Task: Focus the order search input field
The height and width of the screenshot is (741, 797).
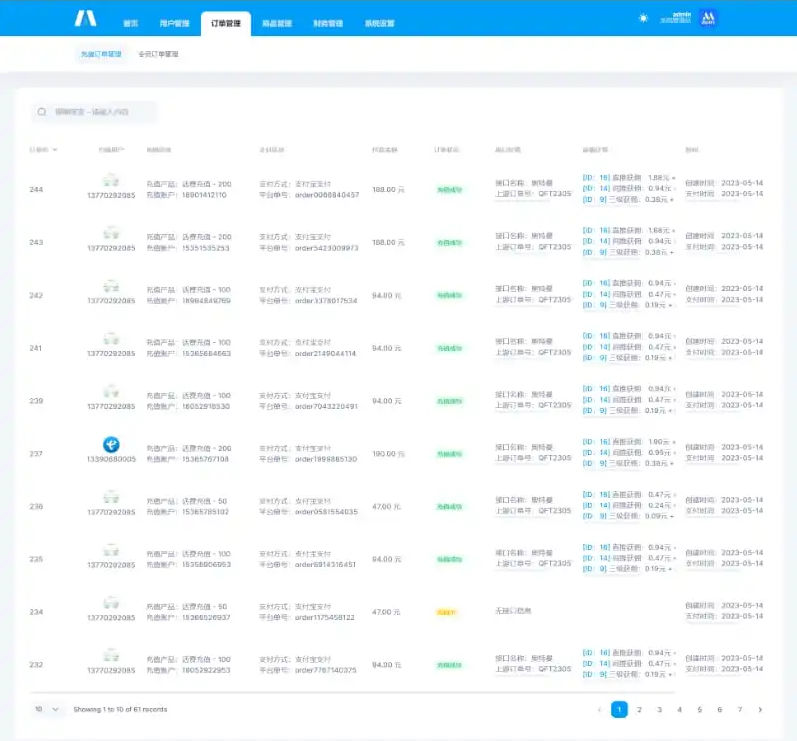Action: pyautogui.click(x=94, y=112)
